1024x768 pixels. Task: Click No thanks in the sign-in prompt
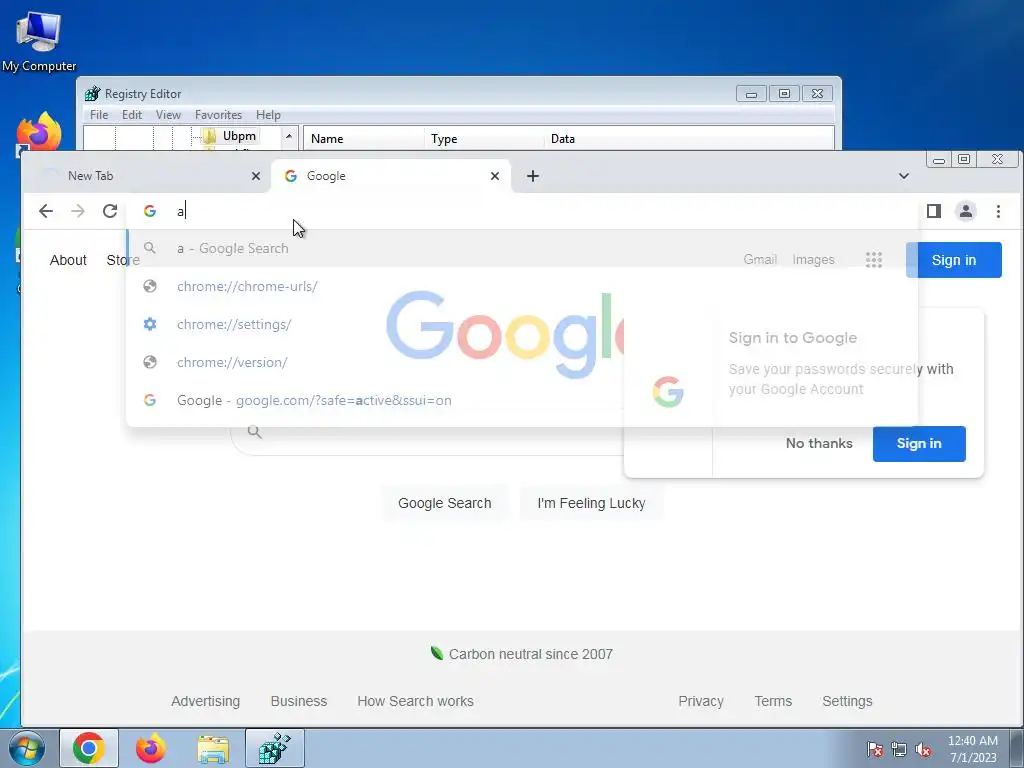pos(819,443)
